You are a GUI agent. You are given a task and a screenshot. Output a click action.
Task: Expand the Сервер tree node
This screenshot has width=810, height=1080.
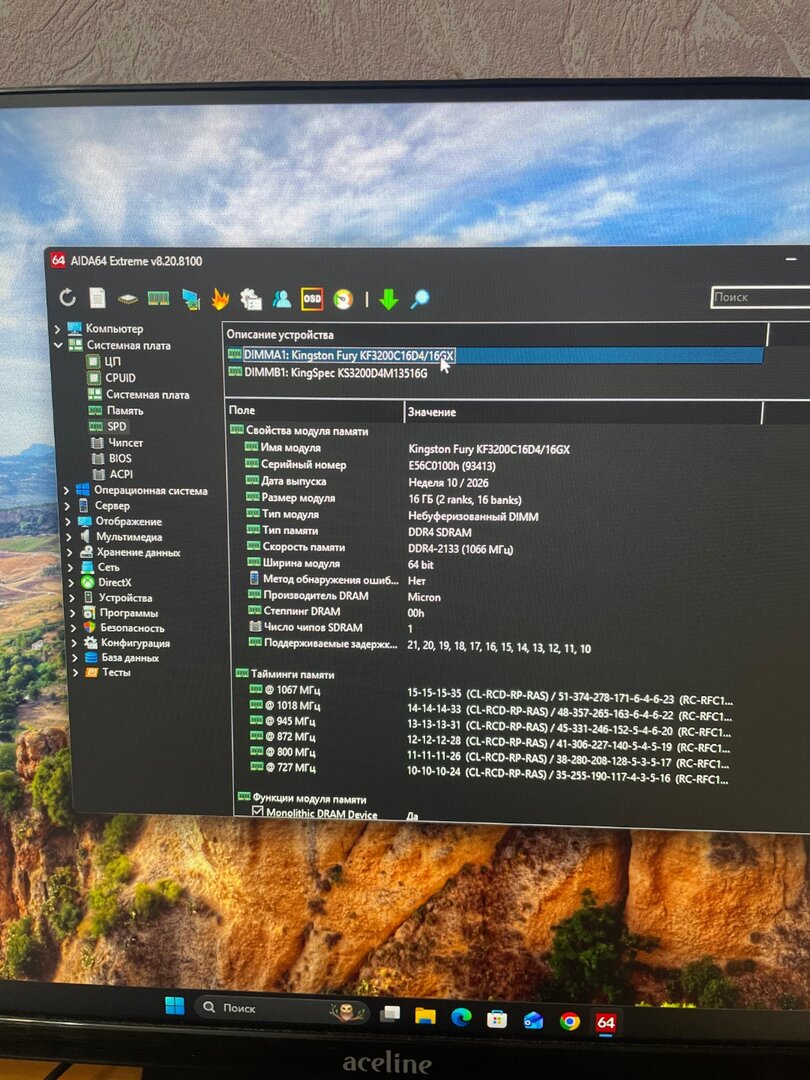(67, 506)
